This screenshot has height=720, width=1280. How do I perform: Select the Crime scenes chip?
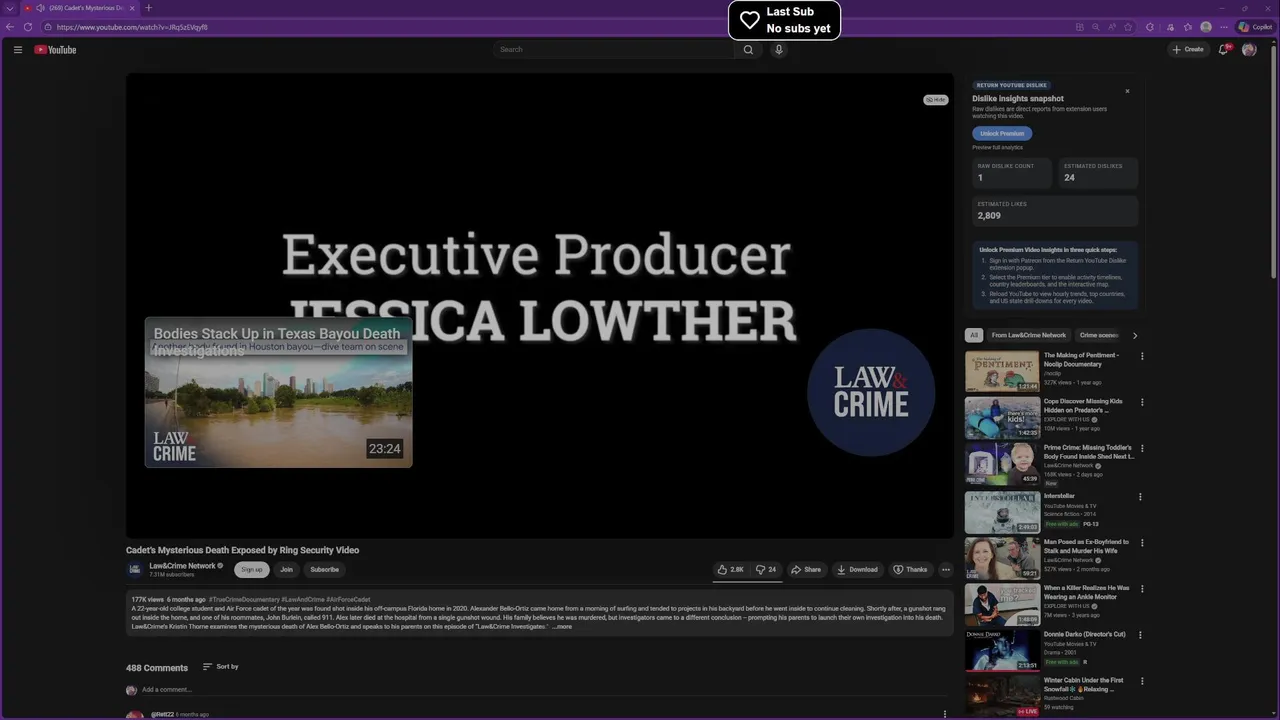(1099, 335)
